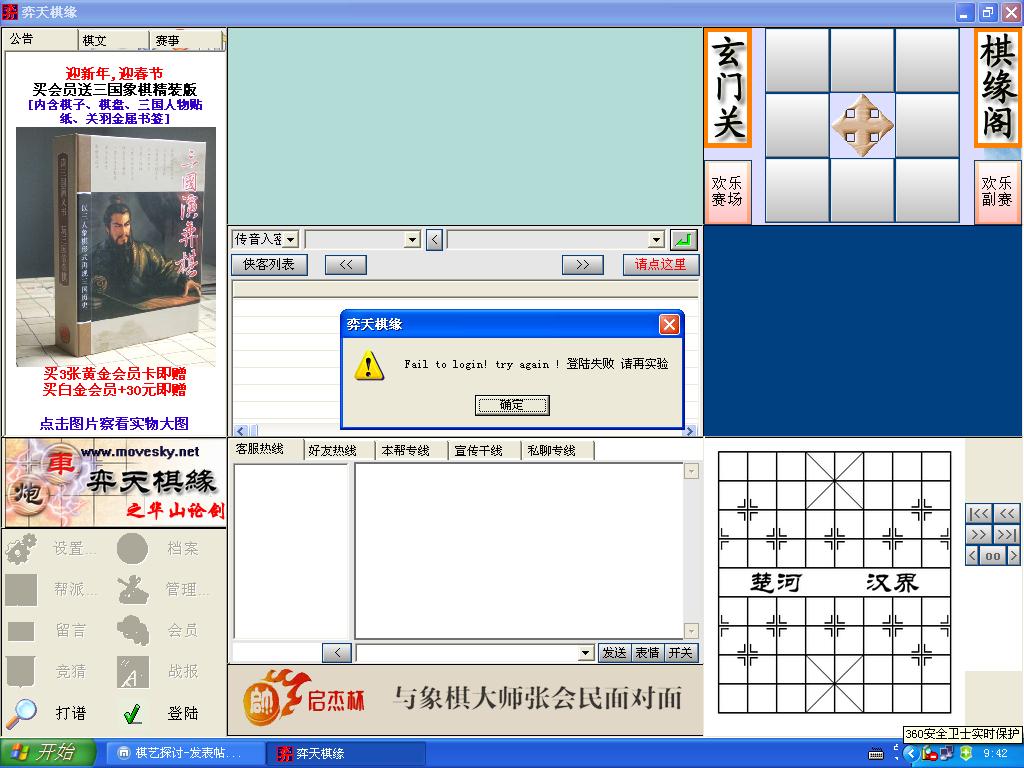This screenshot has height=768, width=1024.
Task: Open the Windows 开始 Start button
Action: pos(48,753)
